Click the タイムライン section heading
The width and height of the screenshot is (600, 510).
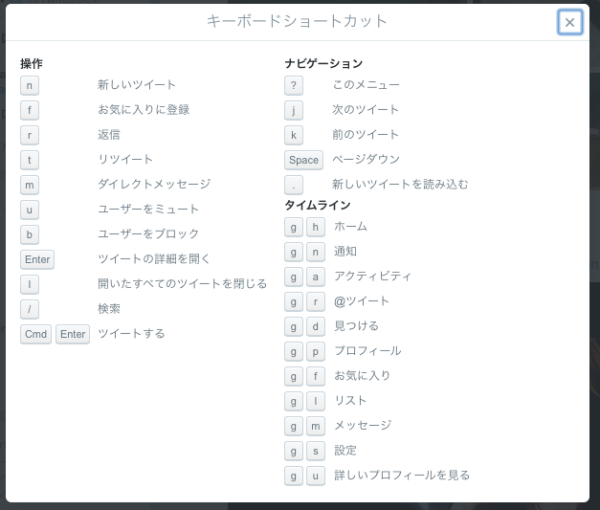317,205
